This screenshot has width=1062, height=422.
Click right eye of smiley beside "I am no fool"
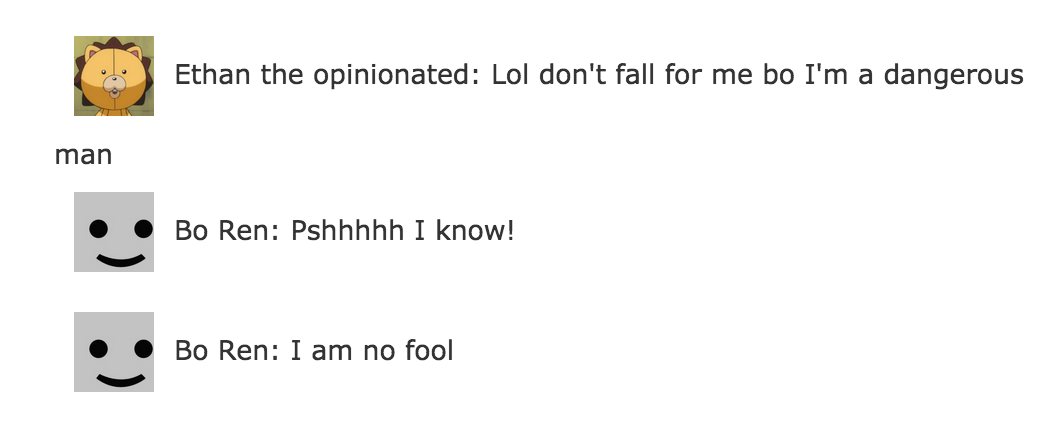[142, 348]
